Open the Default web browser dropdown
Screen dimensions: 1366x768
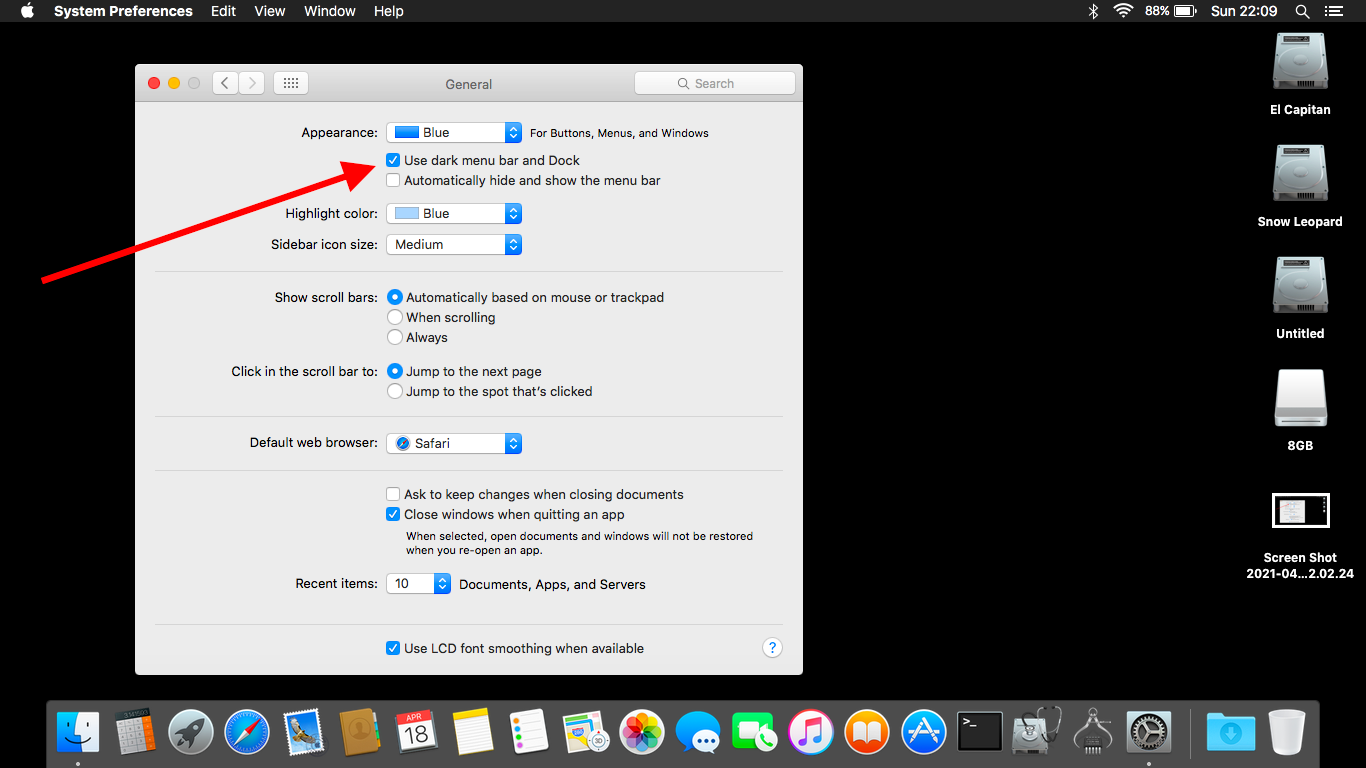pos(454,443)
